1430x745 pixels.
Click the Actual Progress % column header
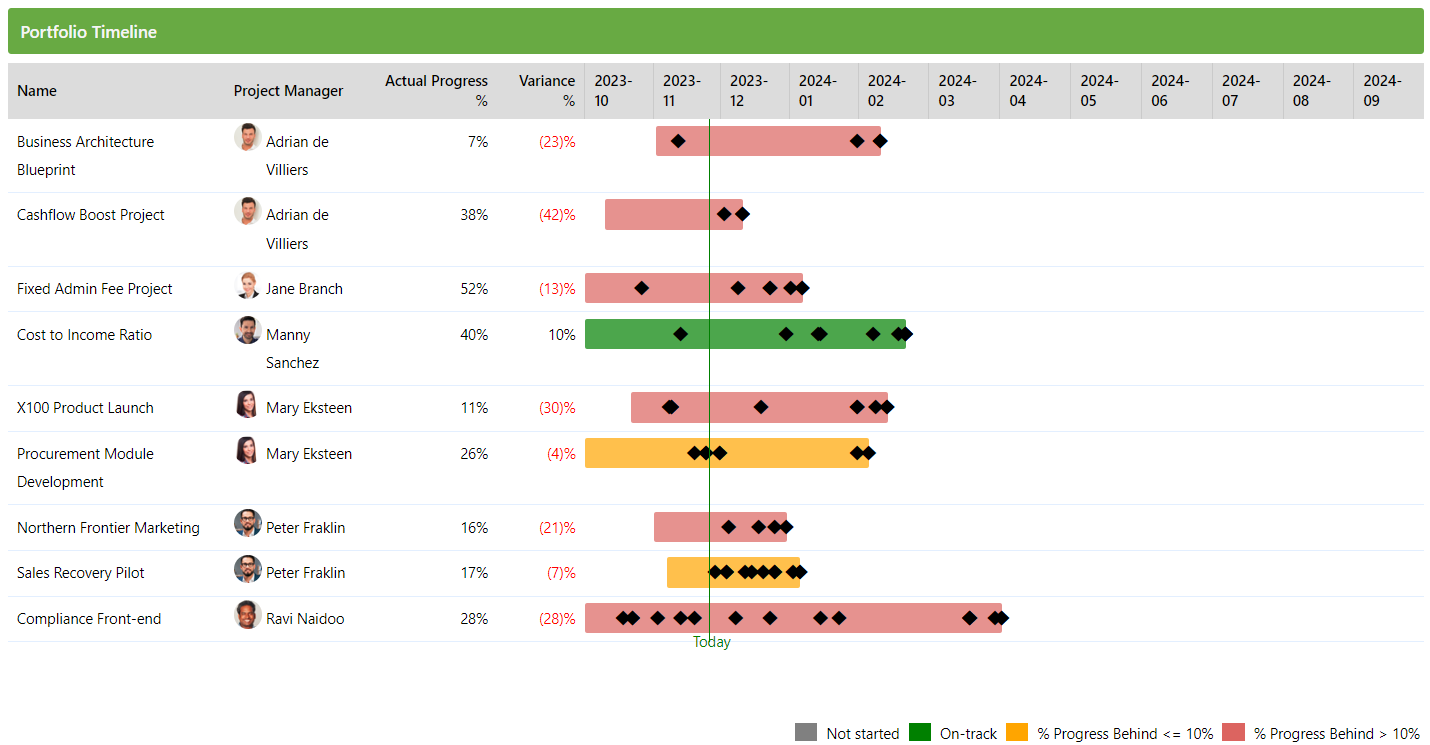pyautogui.click(x=437, y=91)
